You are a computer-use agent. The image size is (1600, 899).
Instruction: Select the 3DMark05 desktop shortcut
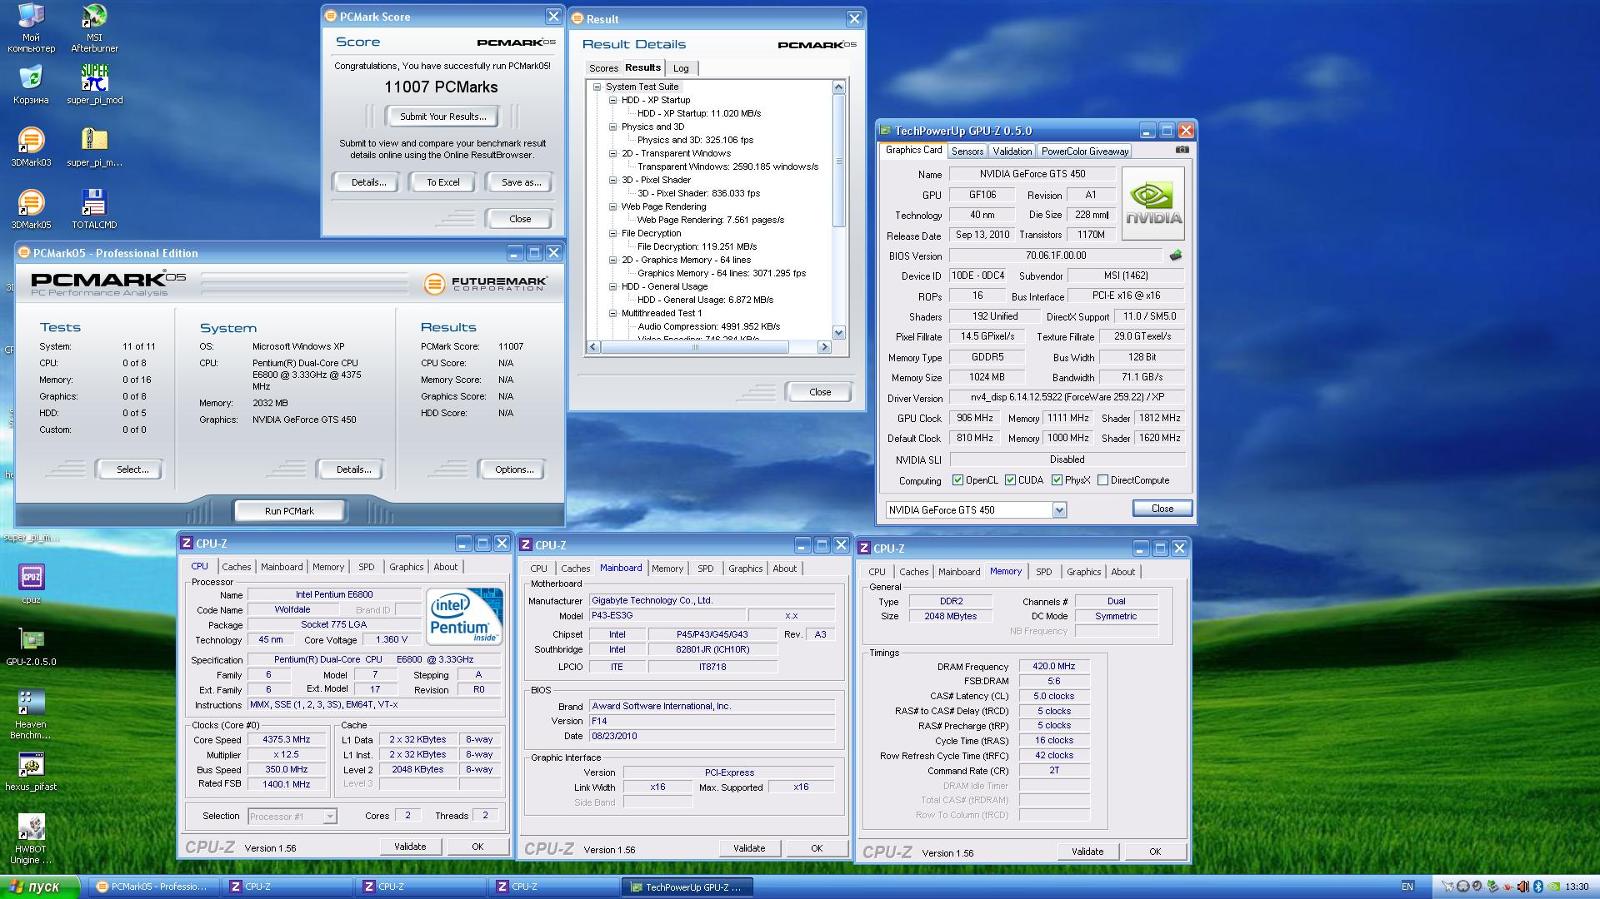pyautogui.click(x=31, y=208)
